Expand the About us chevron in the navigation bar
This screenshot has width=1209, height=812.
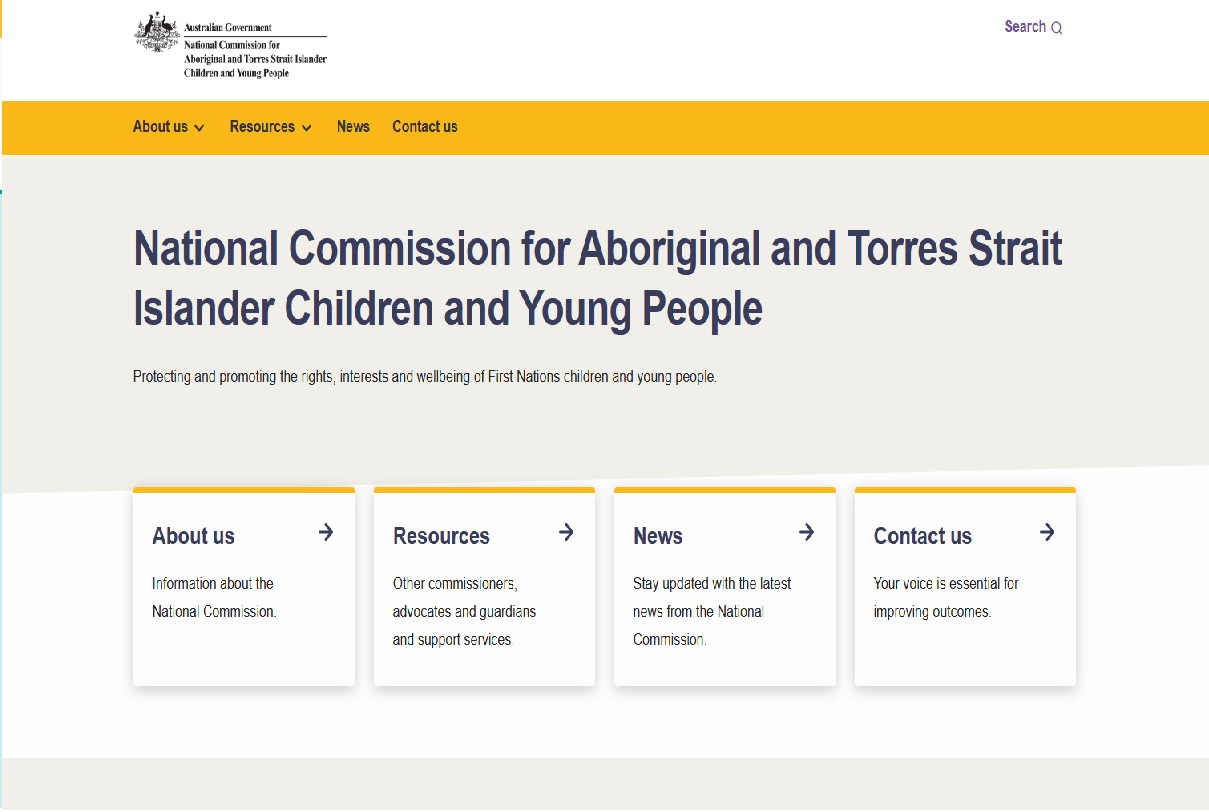click(199, 128)
